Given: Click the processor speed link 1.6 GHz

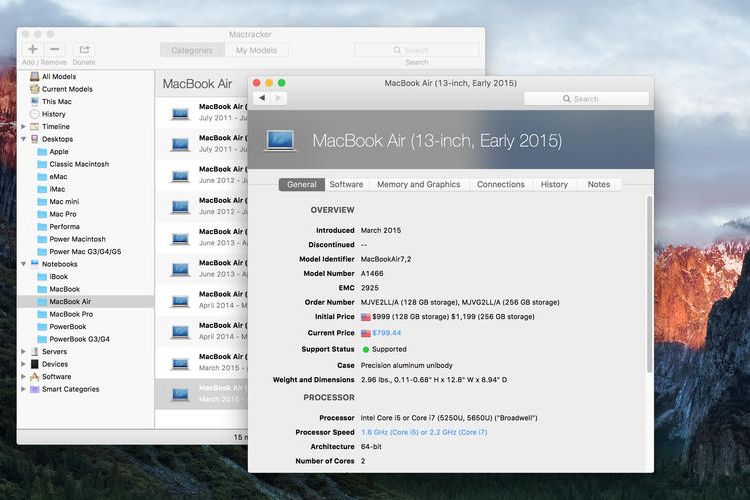Looking at the screenshot, I should (x=424, y=432).
